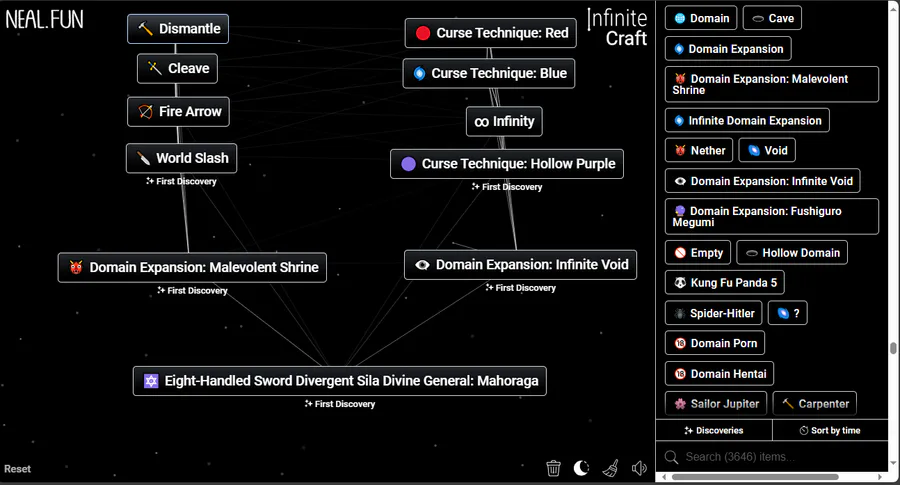Screen dimensions: 900x485
Task: Mute sound with speaker icon
Action: tap(639, 468)
